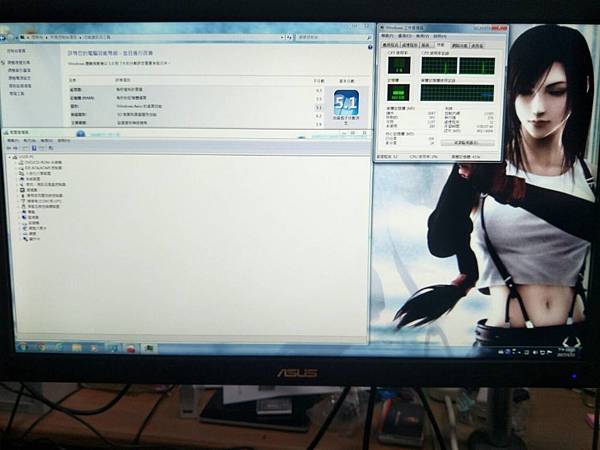Open the Services tab in Task Manager

point(426,45)
